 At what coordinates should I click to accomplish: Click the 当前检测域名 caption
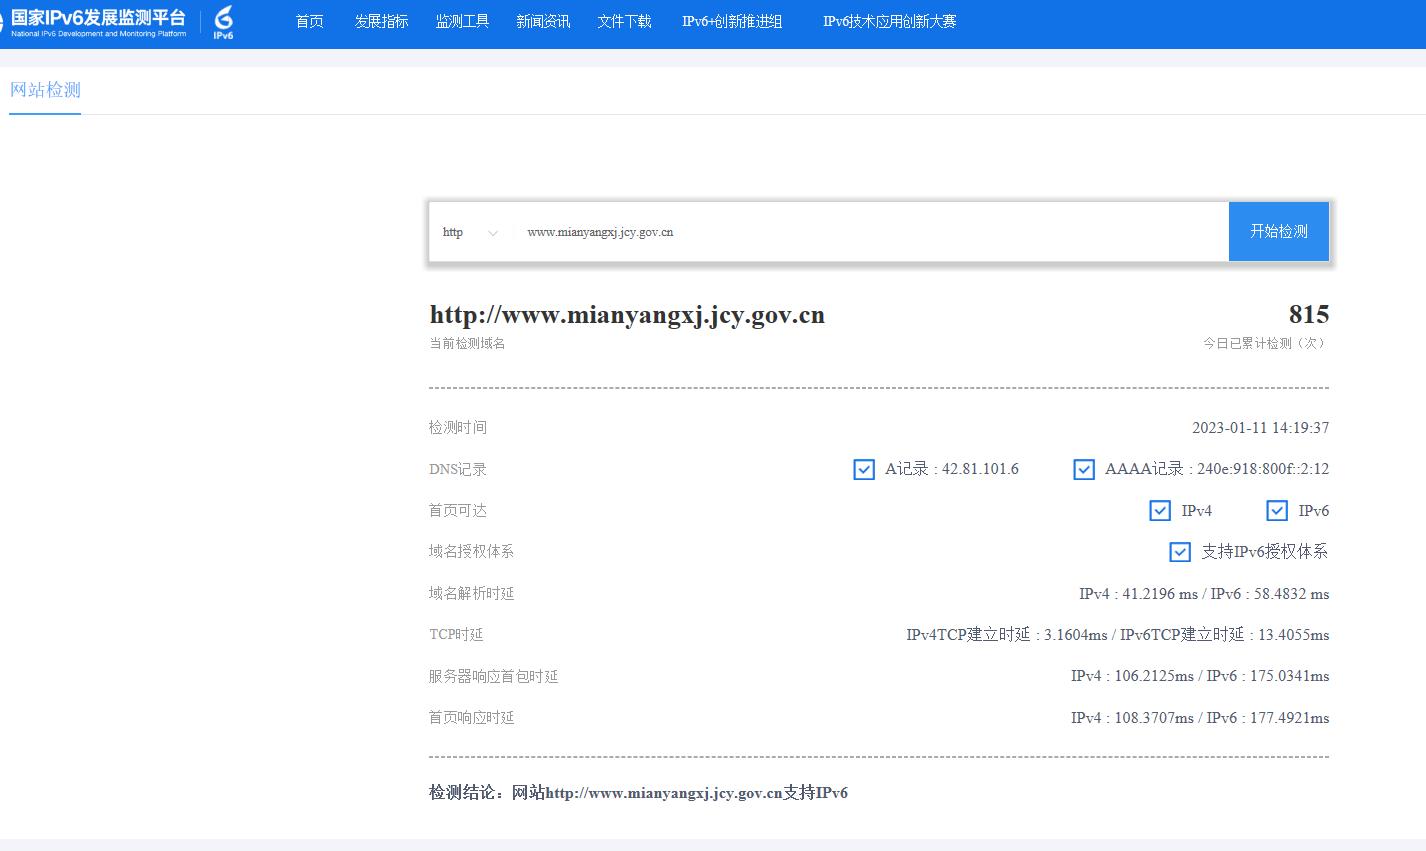467,343
